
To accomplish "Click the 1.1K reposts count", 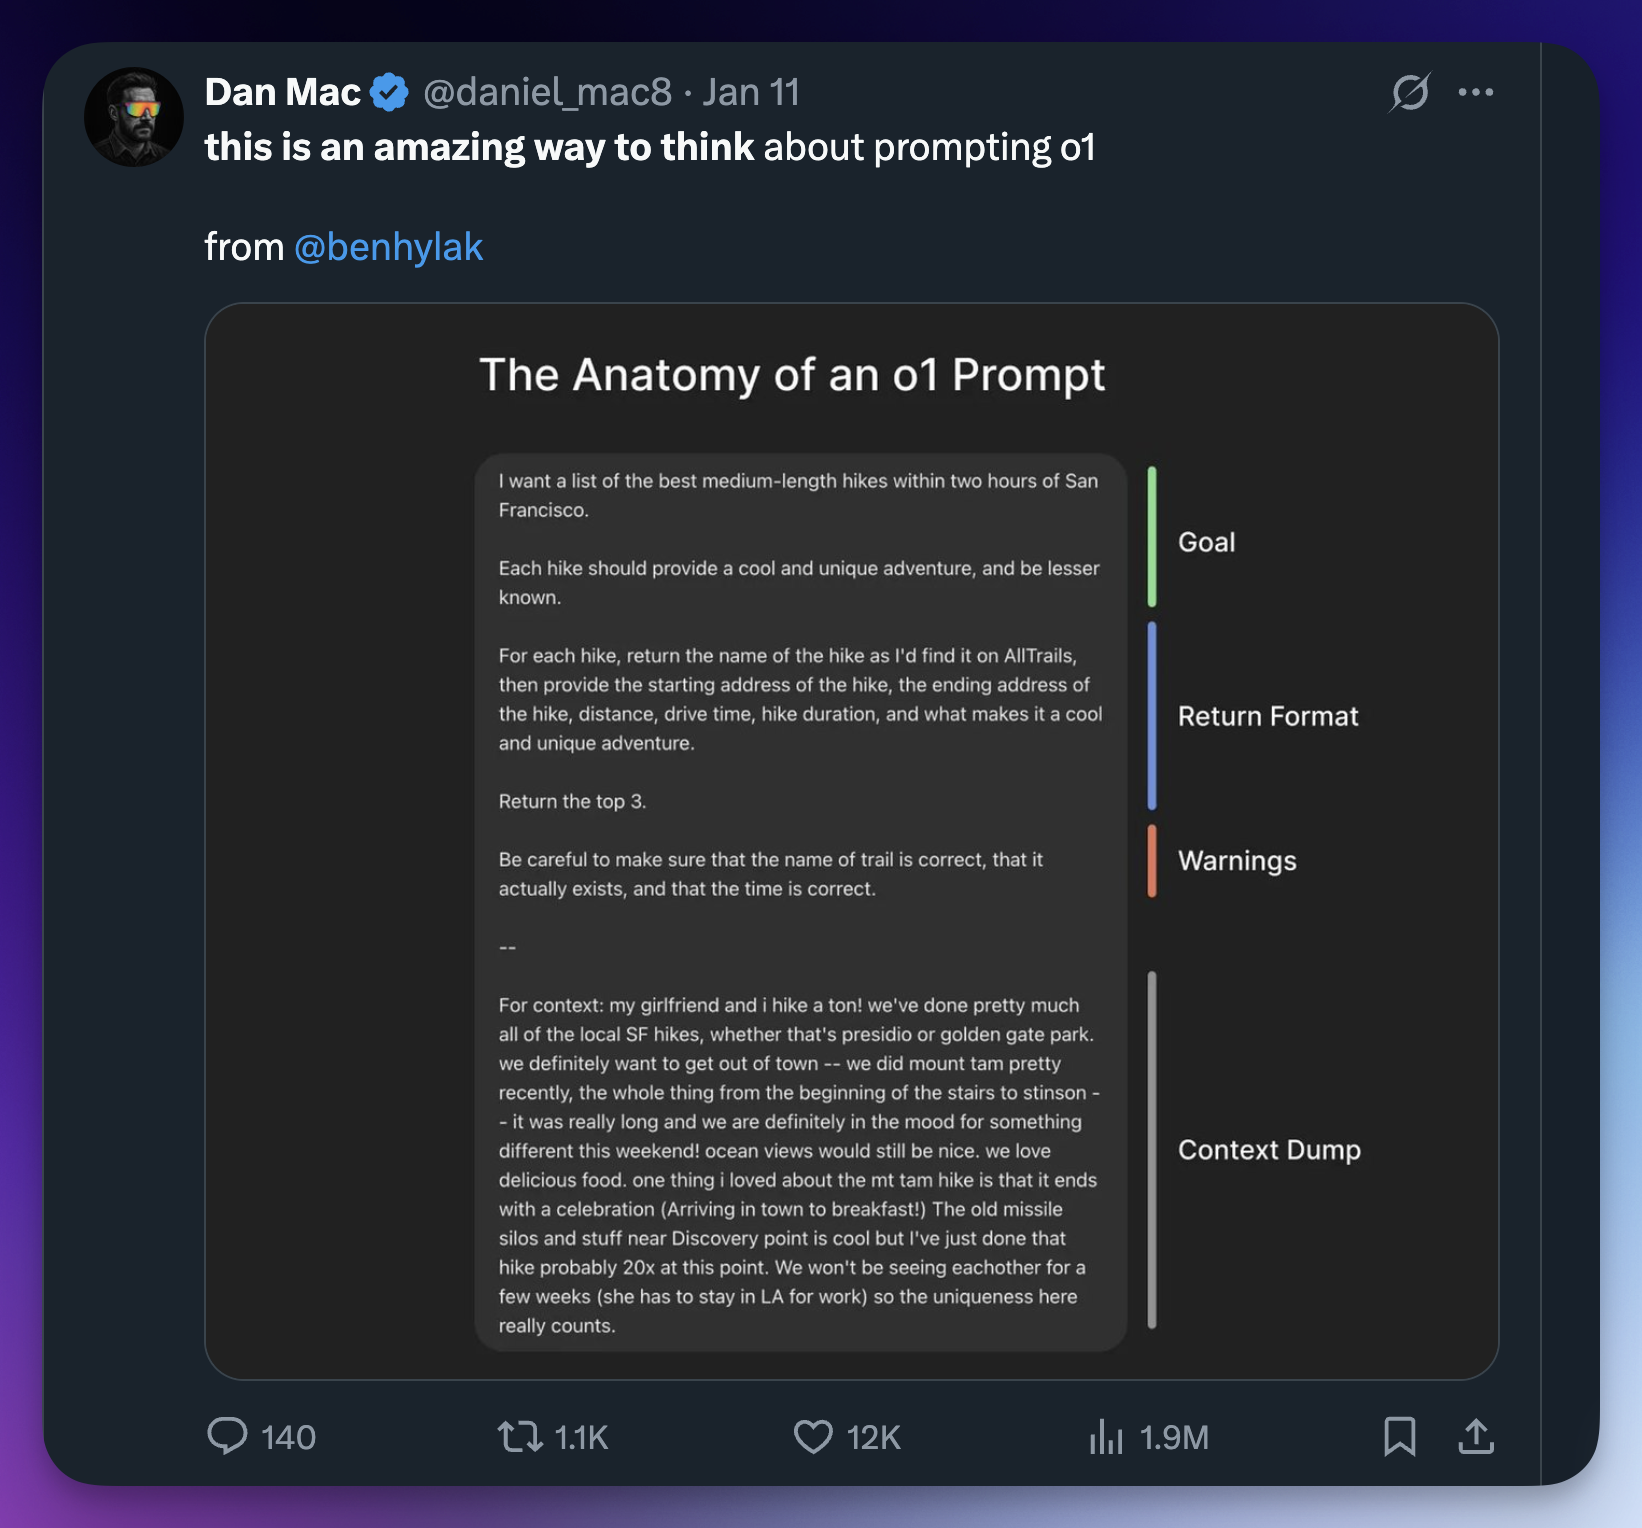I will point(580,1437).
